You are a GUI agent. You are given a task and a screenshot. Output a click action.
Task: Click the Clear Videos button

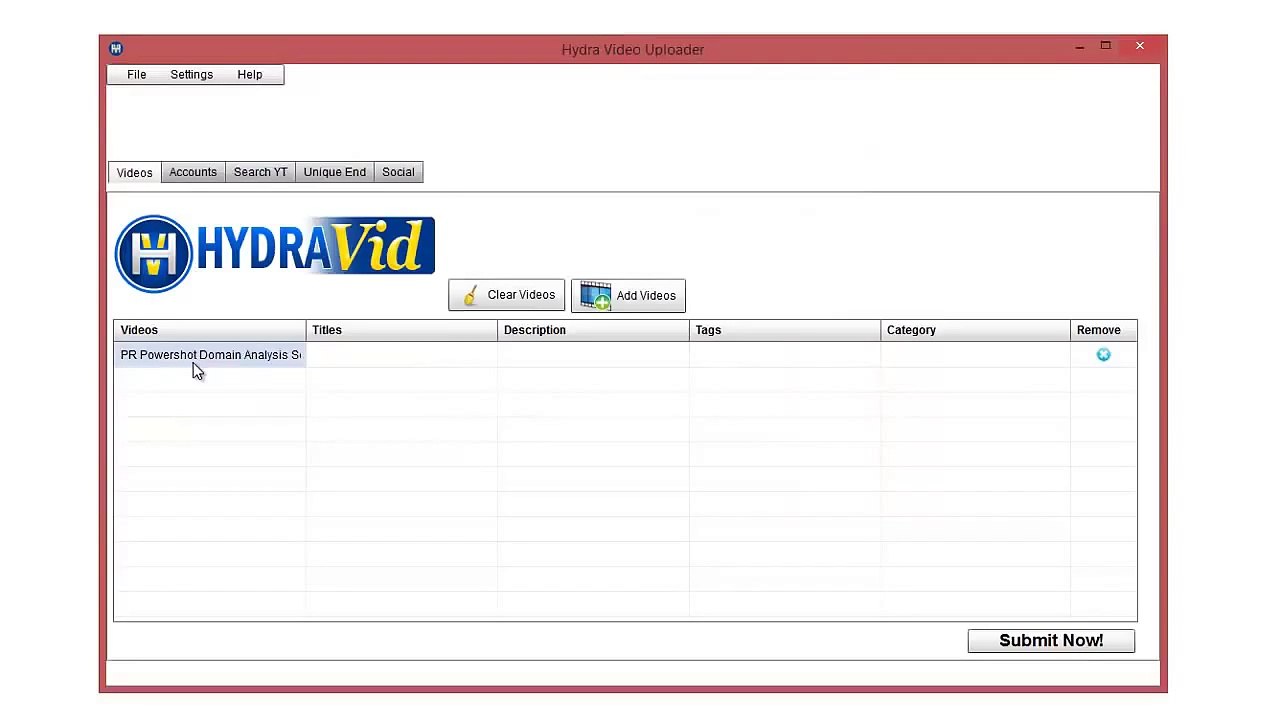(506, 295)
